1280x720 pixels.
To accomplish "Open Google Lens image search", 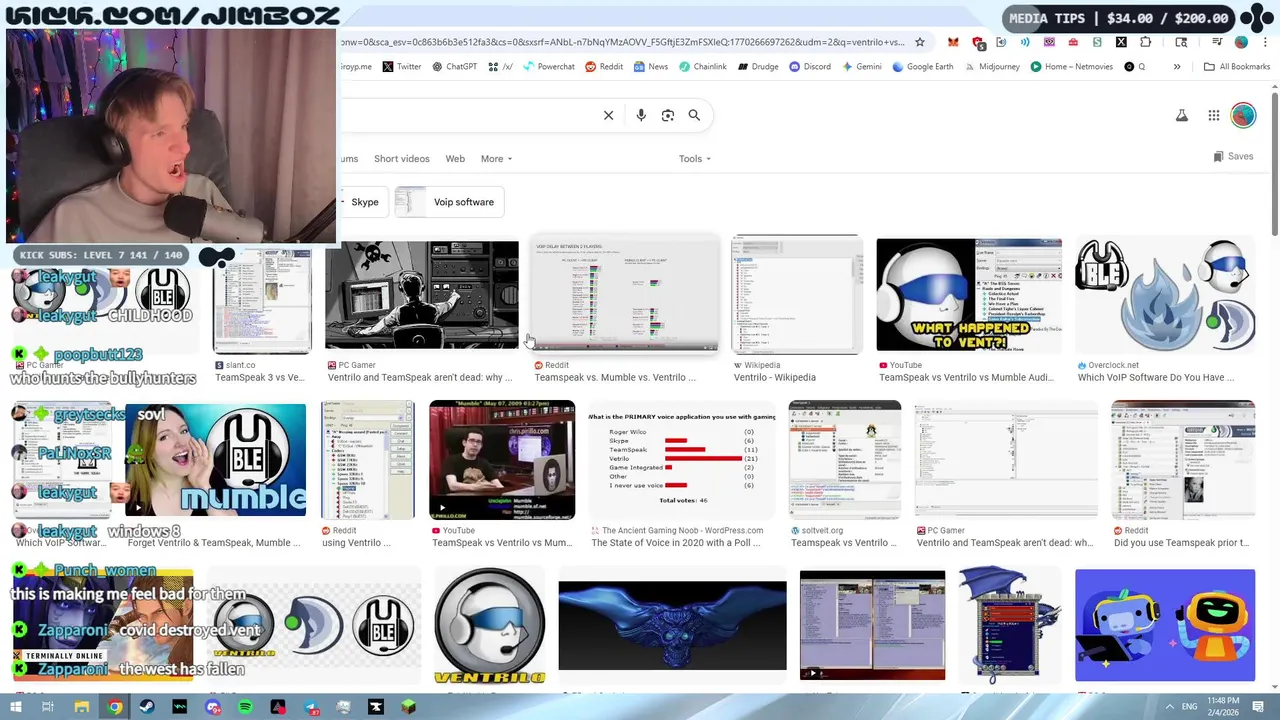I will click(x=668, y=115).
